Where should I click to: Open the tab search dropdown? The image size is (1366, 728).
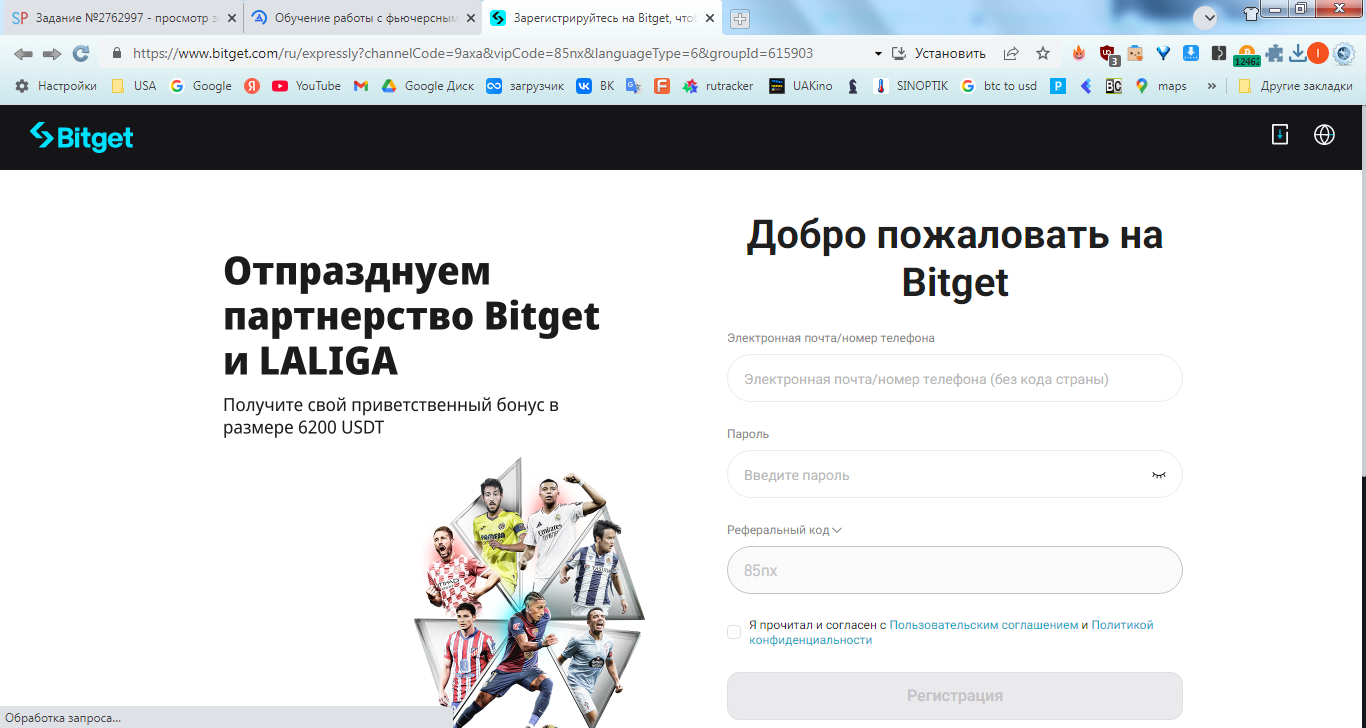coord(1205,17)
